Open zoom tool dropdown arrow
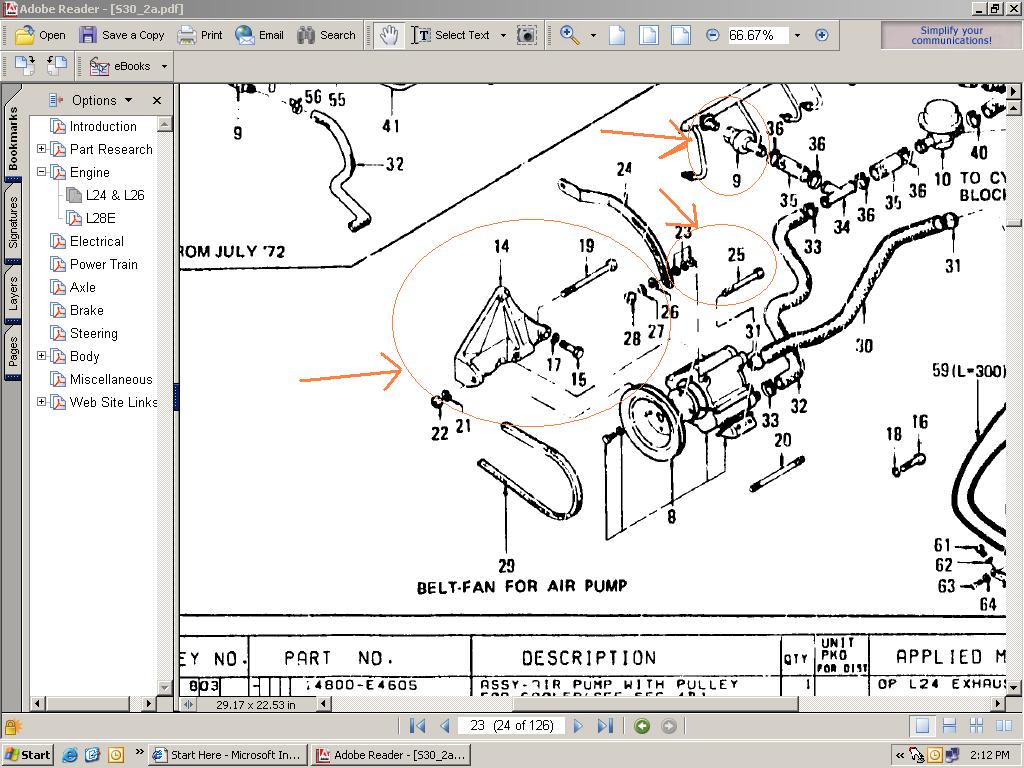 [x=593, y=35]
